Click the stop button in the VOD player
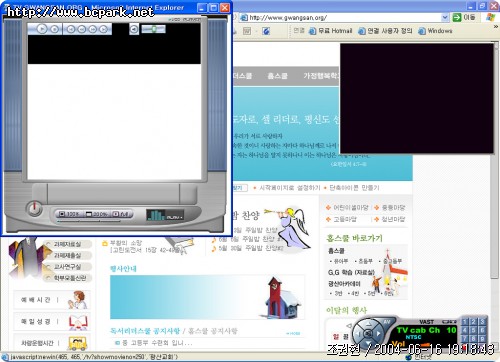Viewport: 500px width, 362px height. [55, 29]
